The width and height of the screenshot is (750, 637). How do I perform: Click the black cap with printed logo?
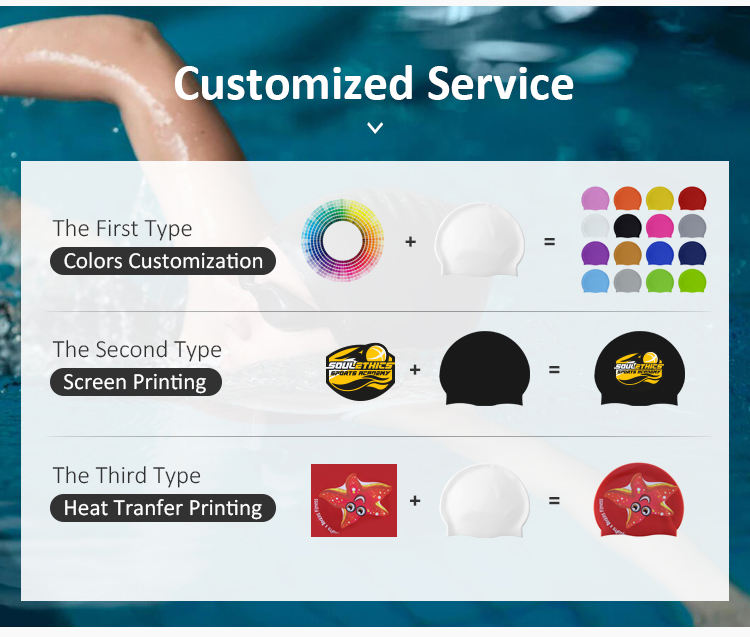[640, 369]
